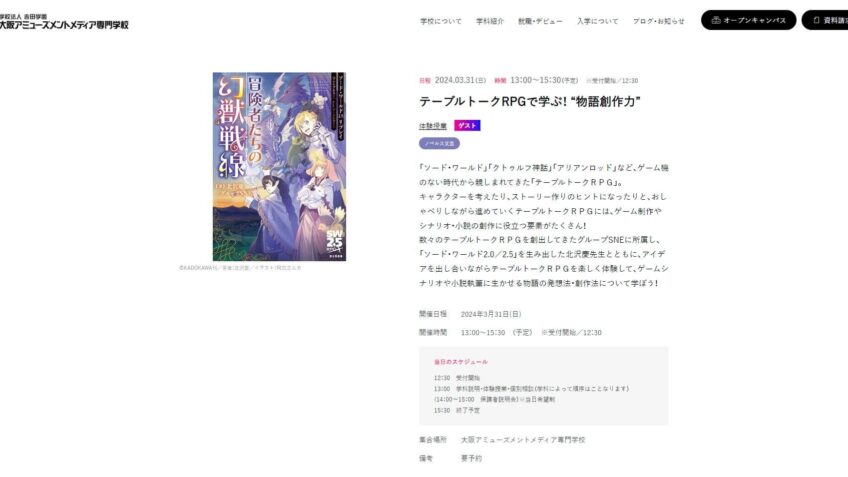848x477 pixels.
Task: Select the ノベルス文芸 department tag
Action: [439, 143]
